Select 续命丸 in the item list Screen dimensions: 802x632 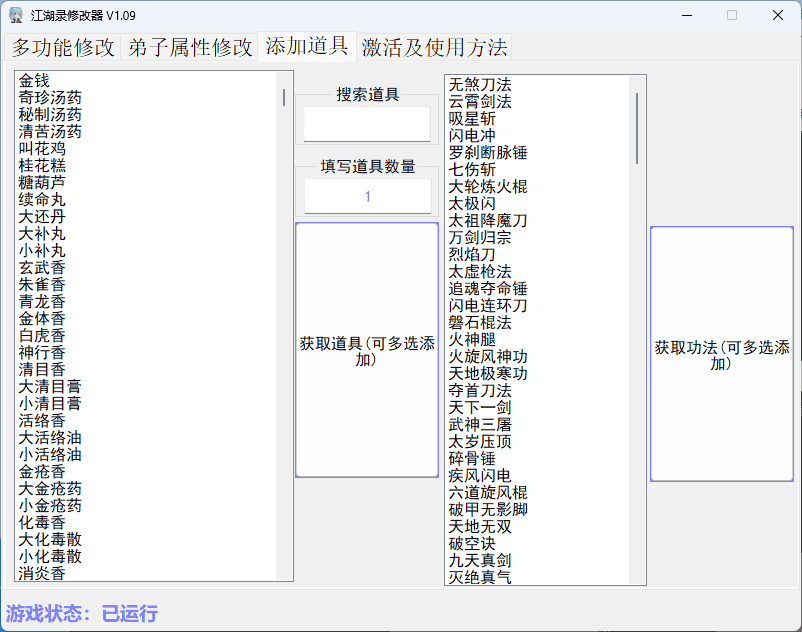[x=42, y=199]
